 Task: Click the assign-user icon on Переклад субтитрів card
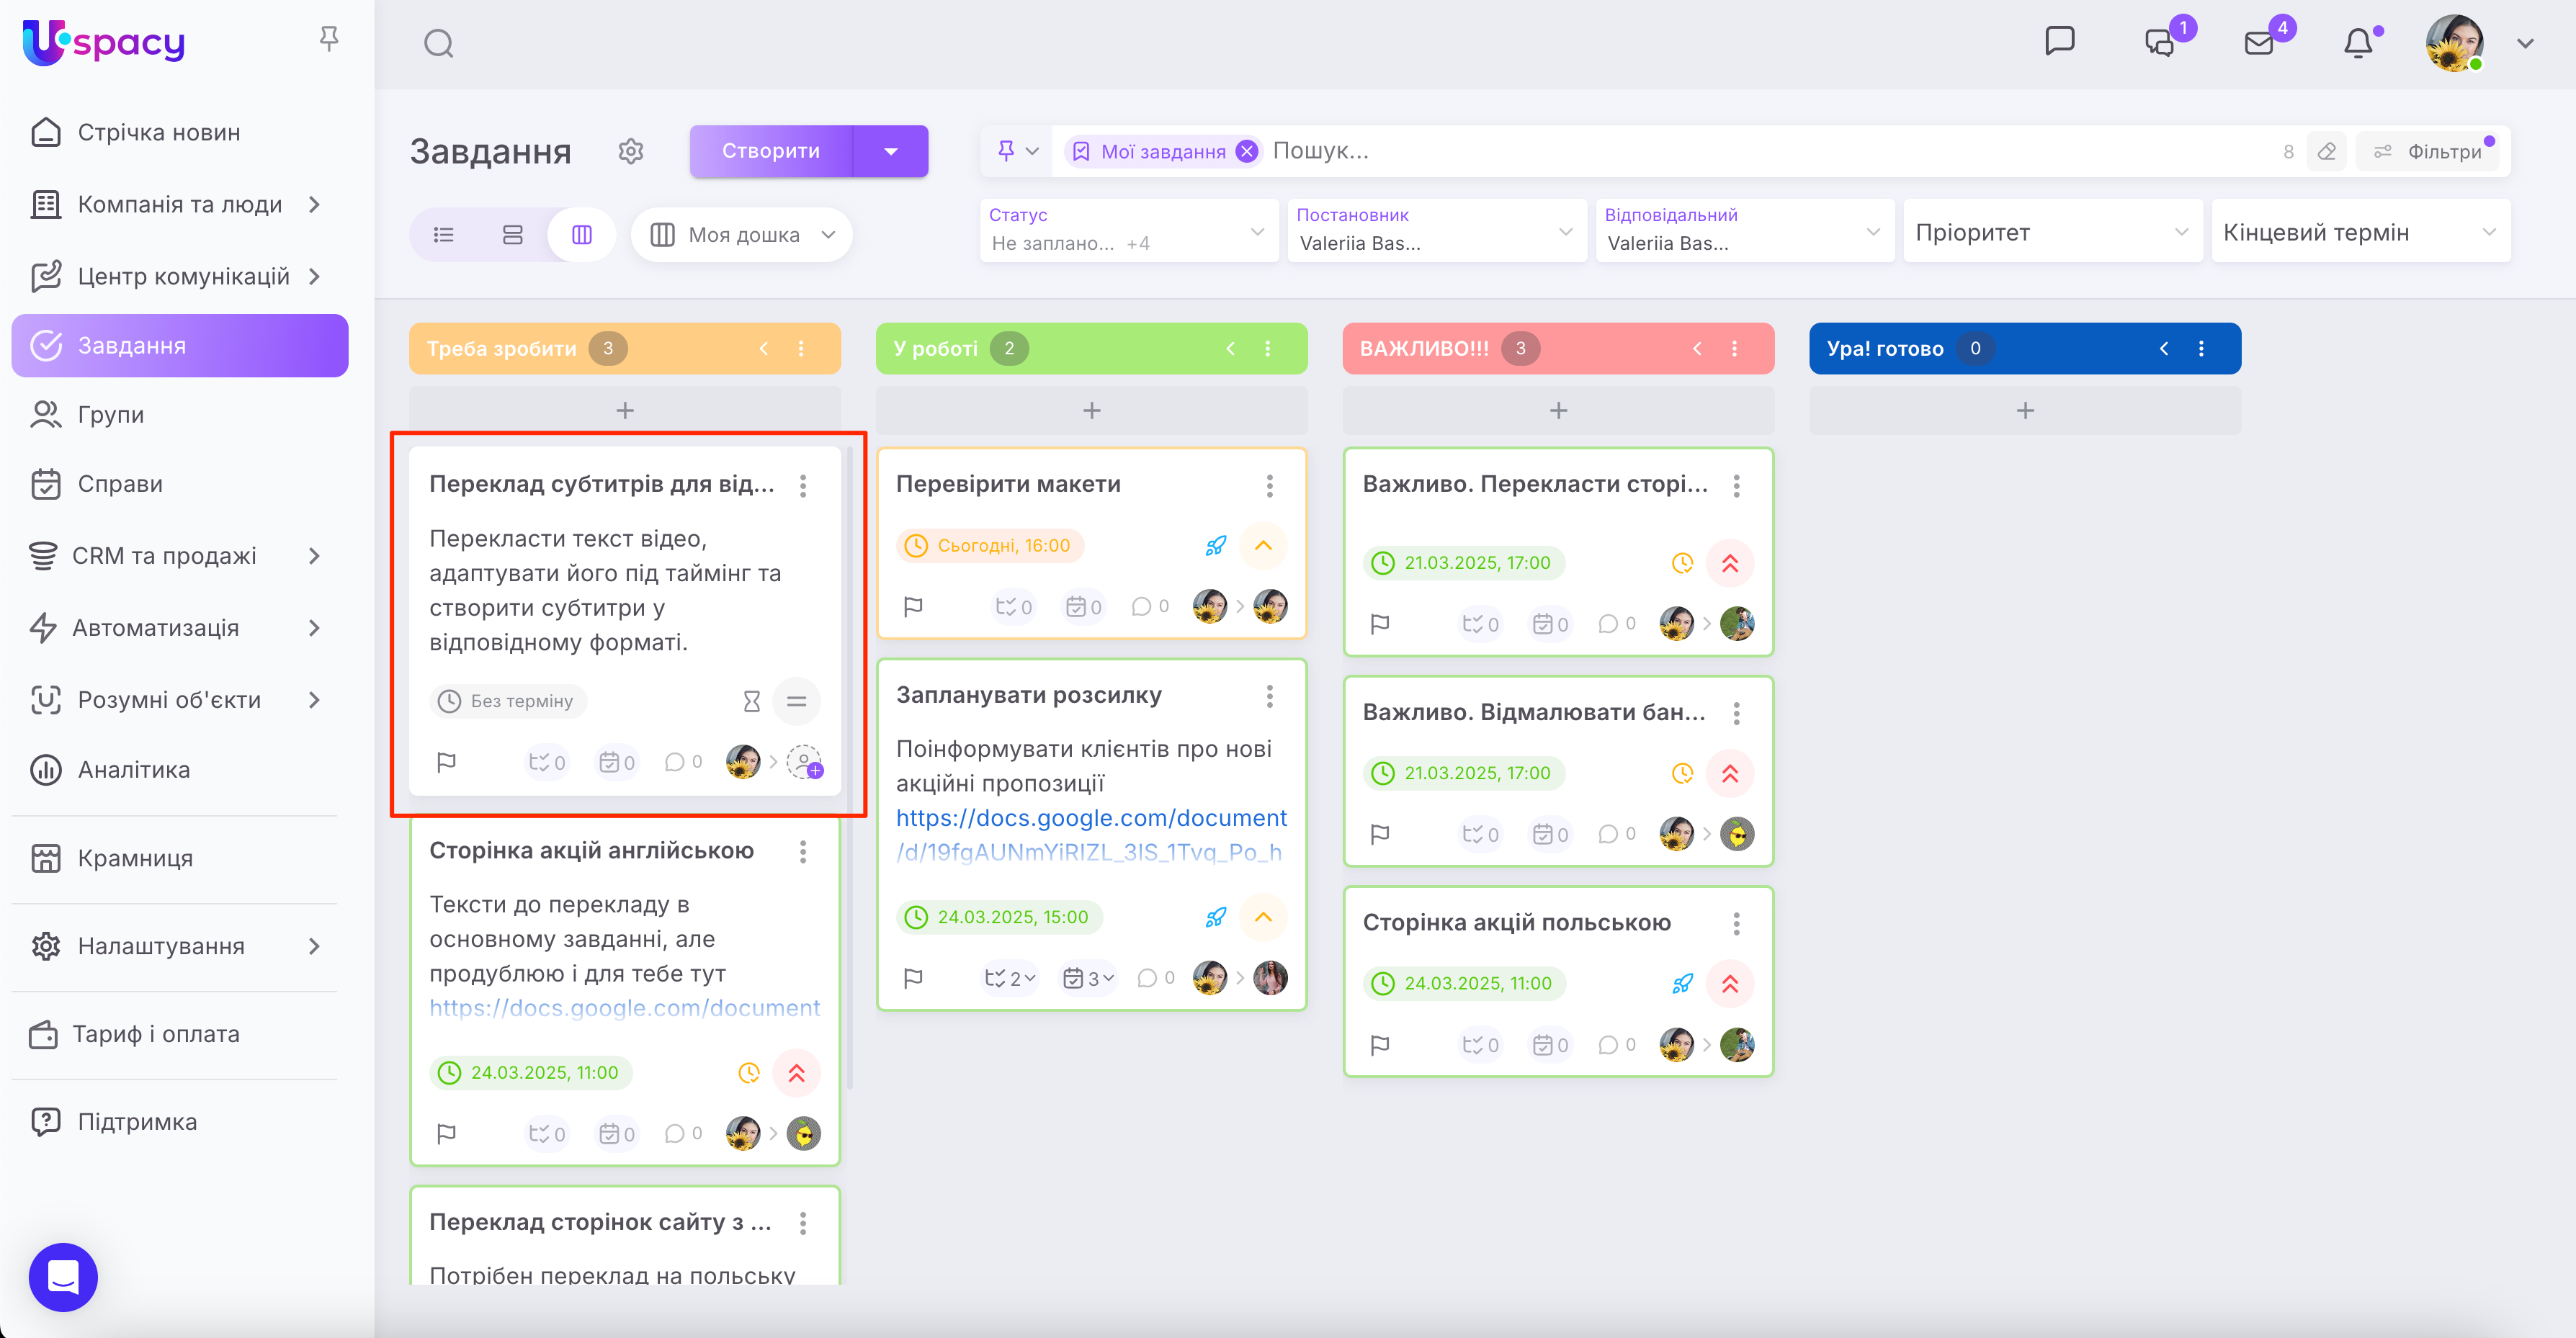point(804,762)
